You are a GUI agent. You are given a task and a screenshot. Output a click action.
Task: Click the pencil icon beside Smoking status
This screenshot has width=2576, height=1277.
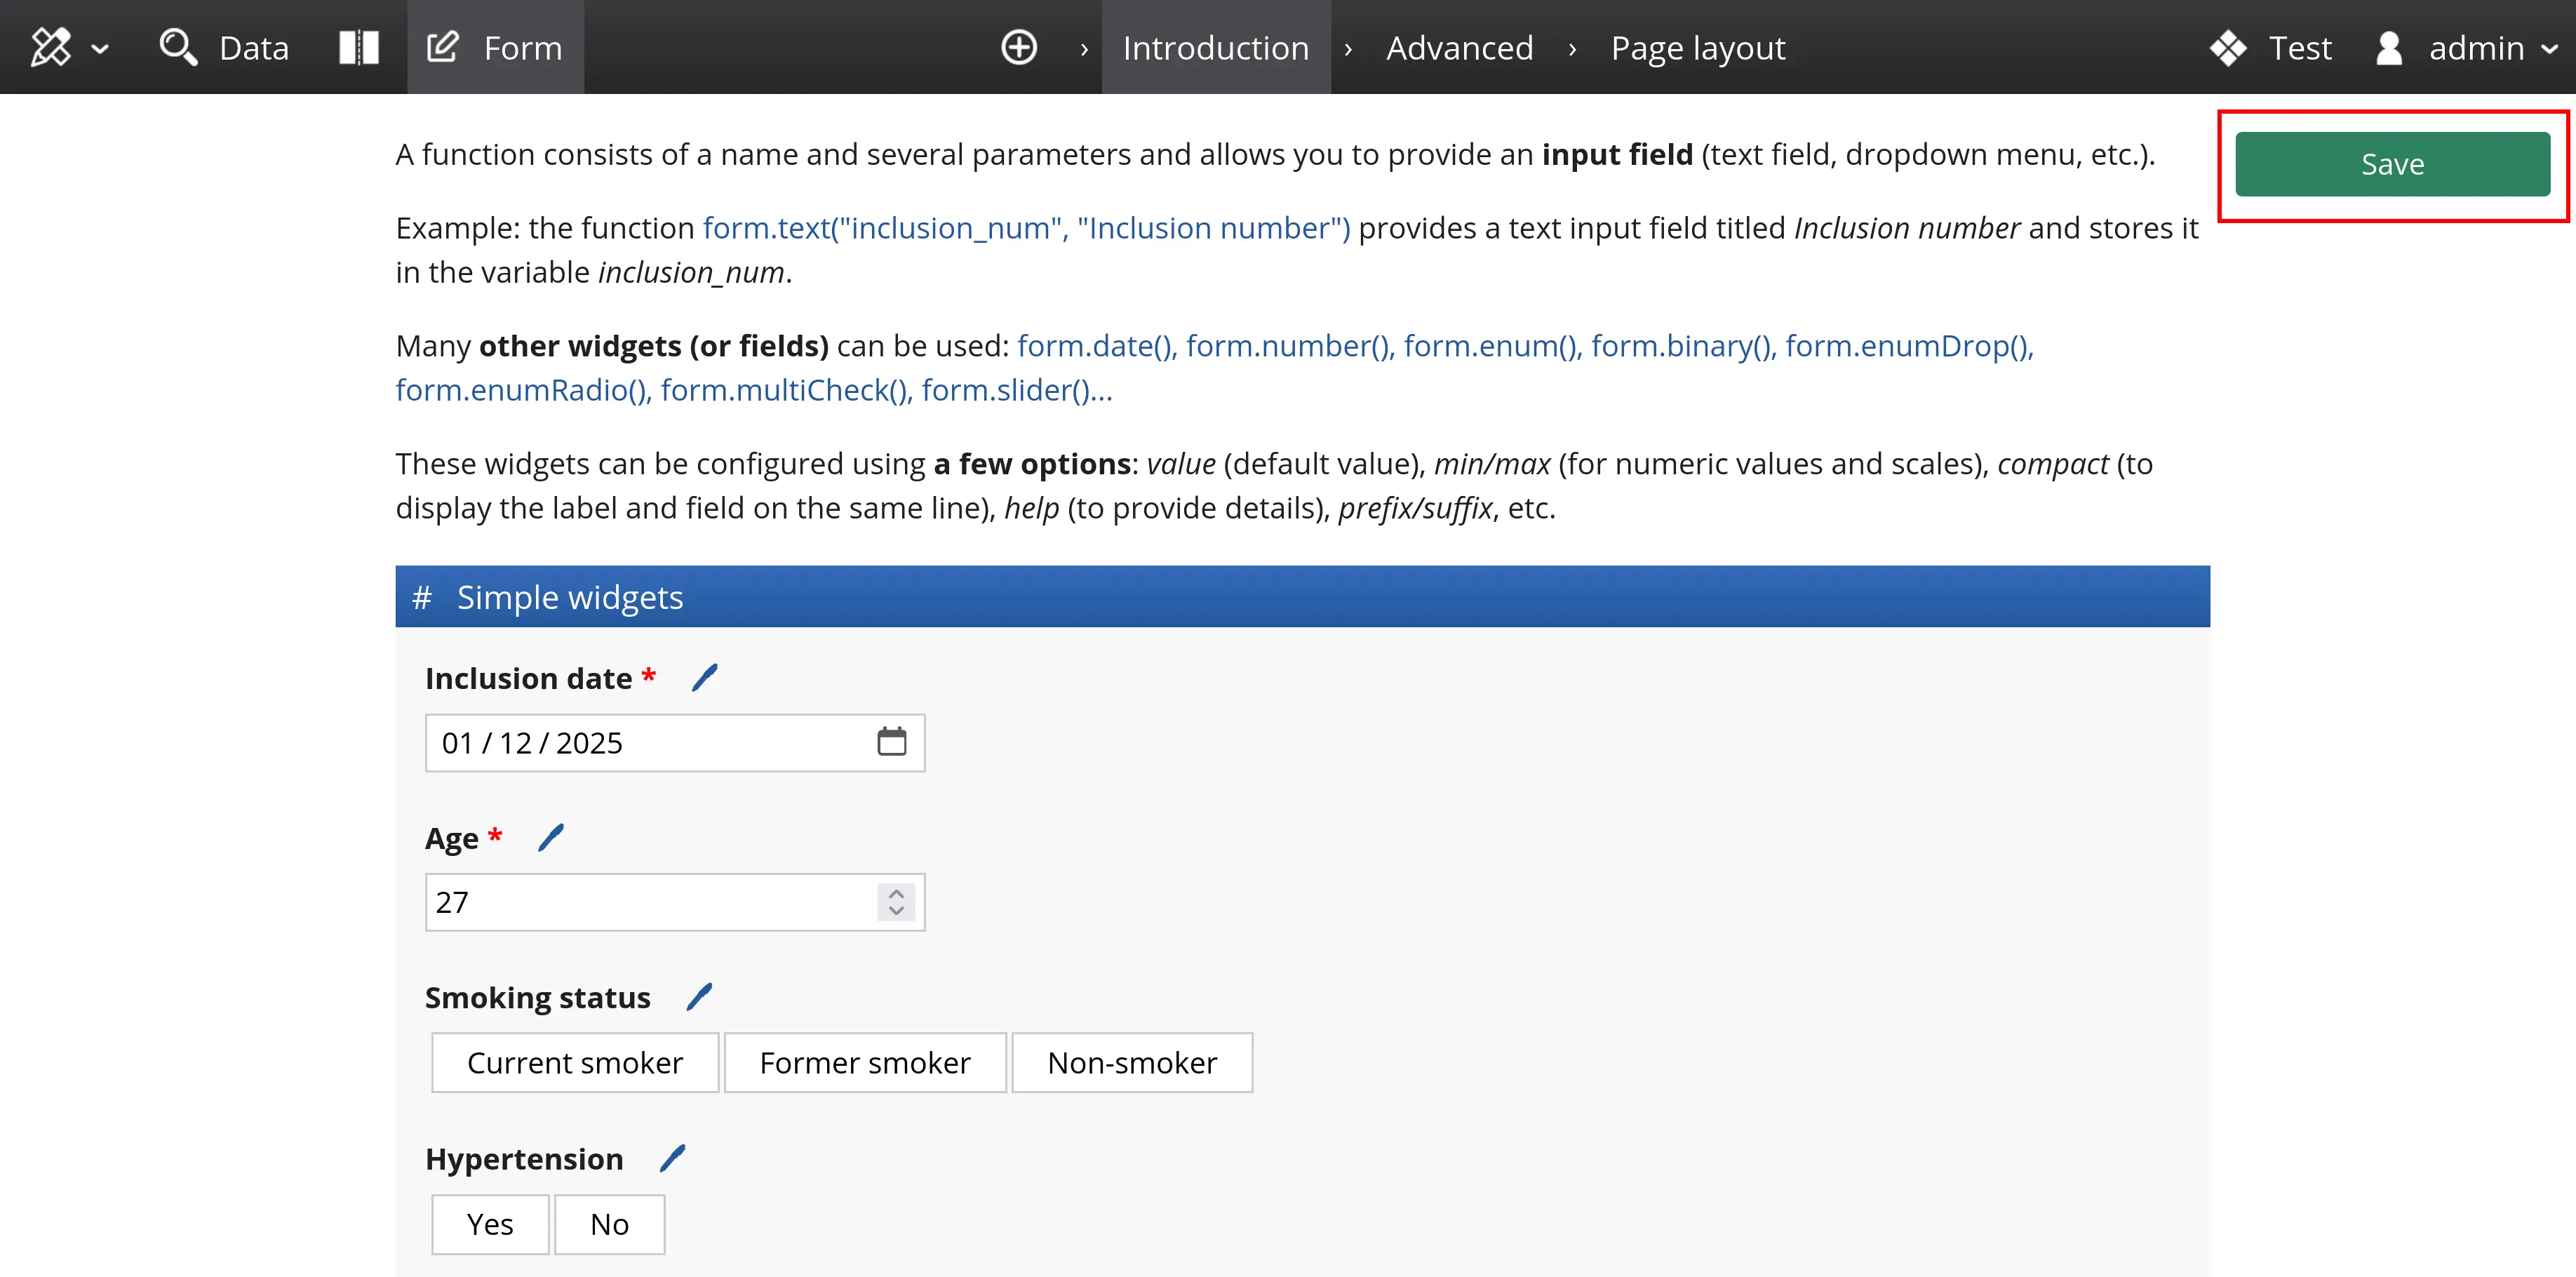click(x=699, y=997)
